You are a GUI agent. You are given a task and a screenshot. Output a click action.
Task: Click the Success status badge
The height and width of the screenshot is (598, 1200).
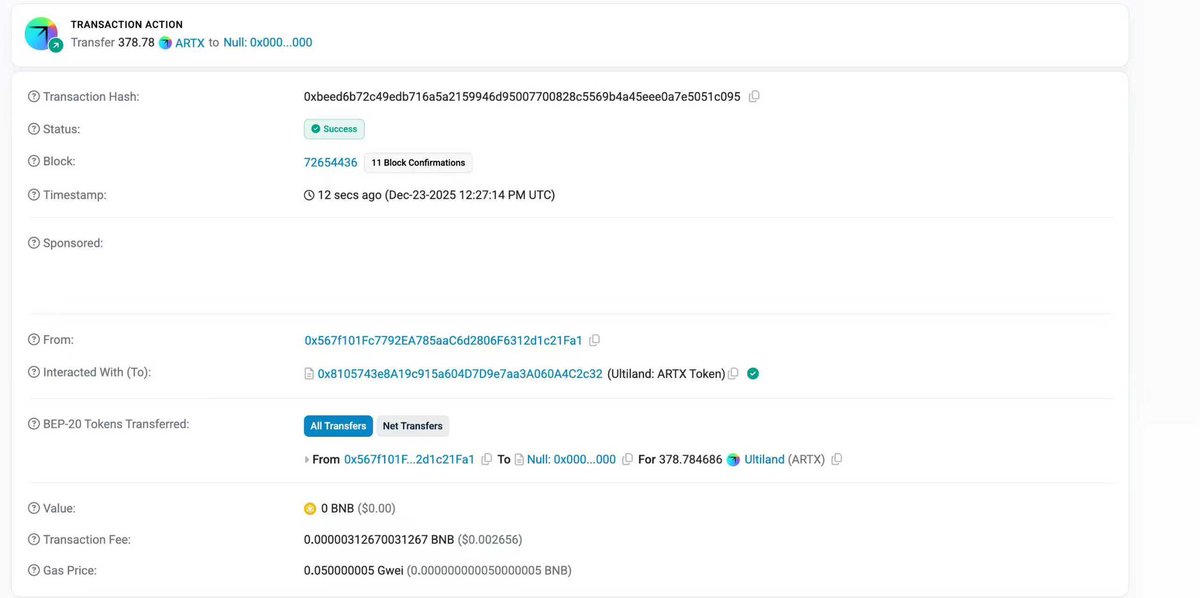tap(334, 129)
